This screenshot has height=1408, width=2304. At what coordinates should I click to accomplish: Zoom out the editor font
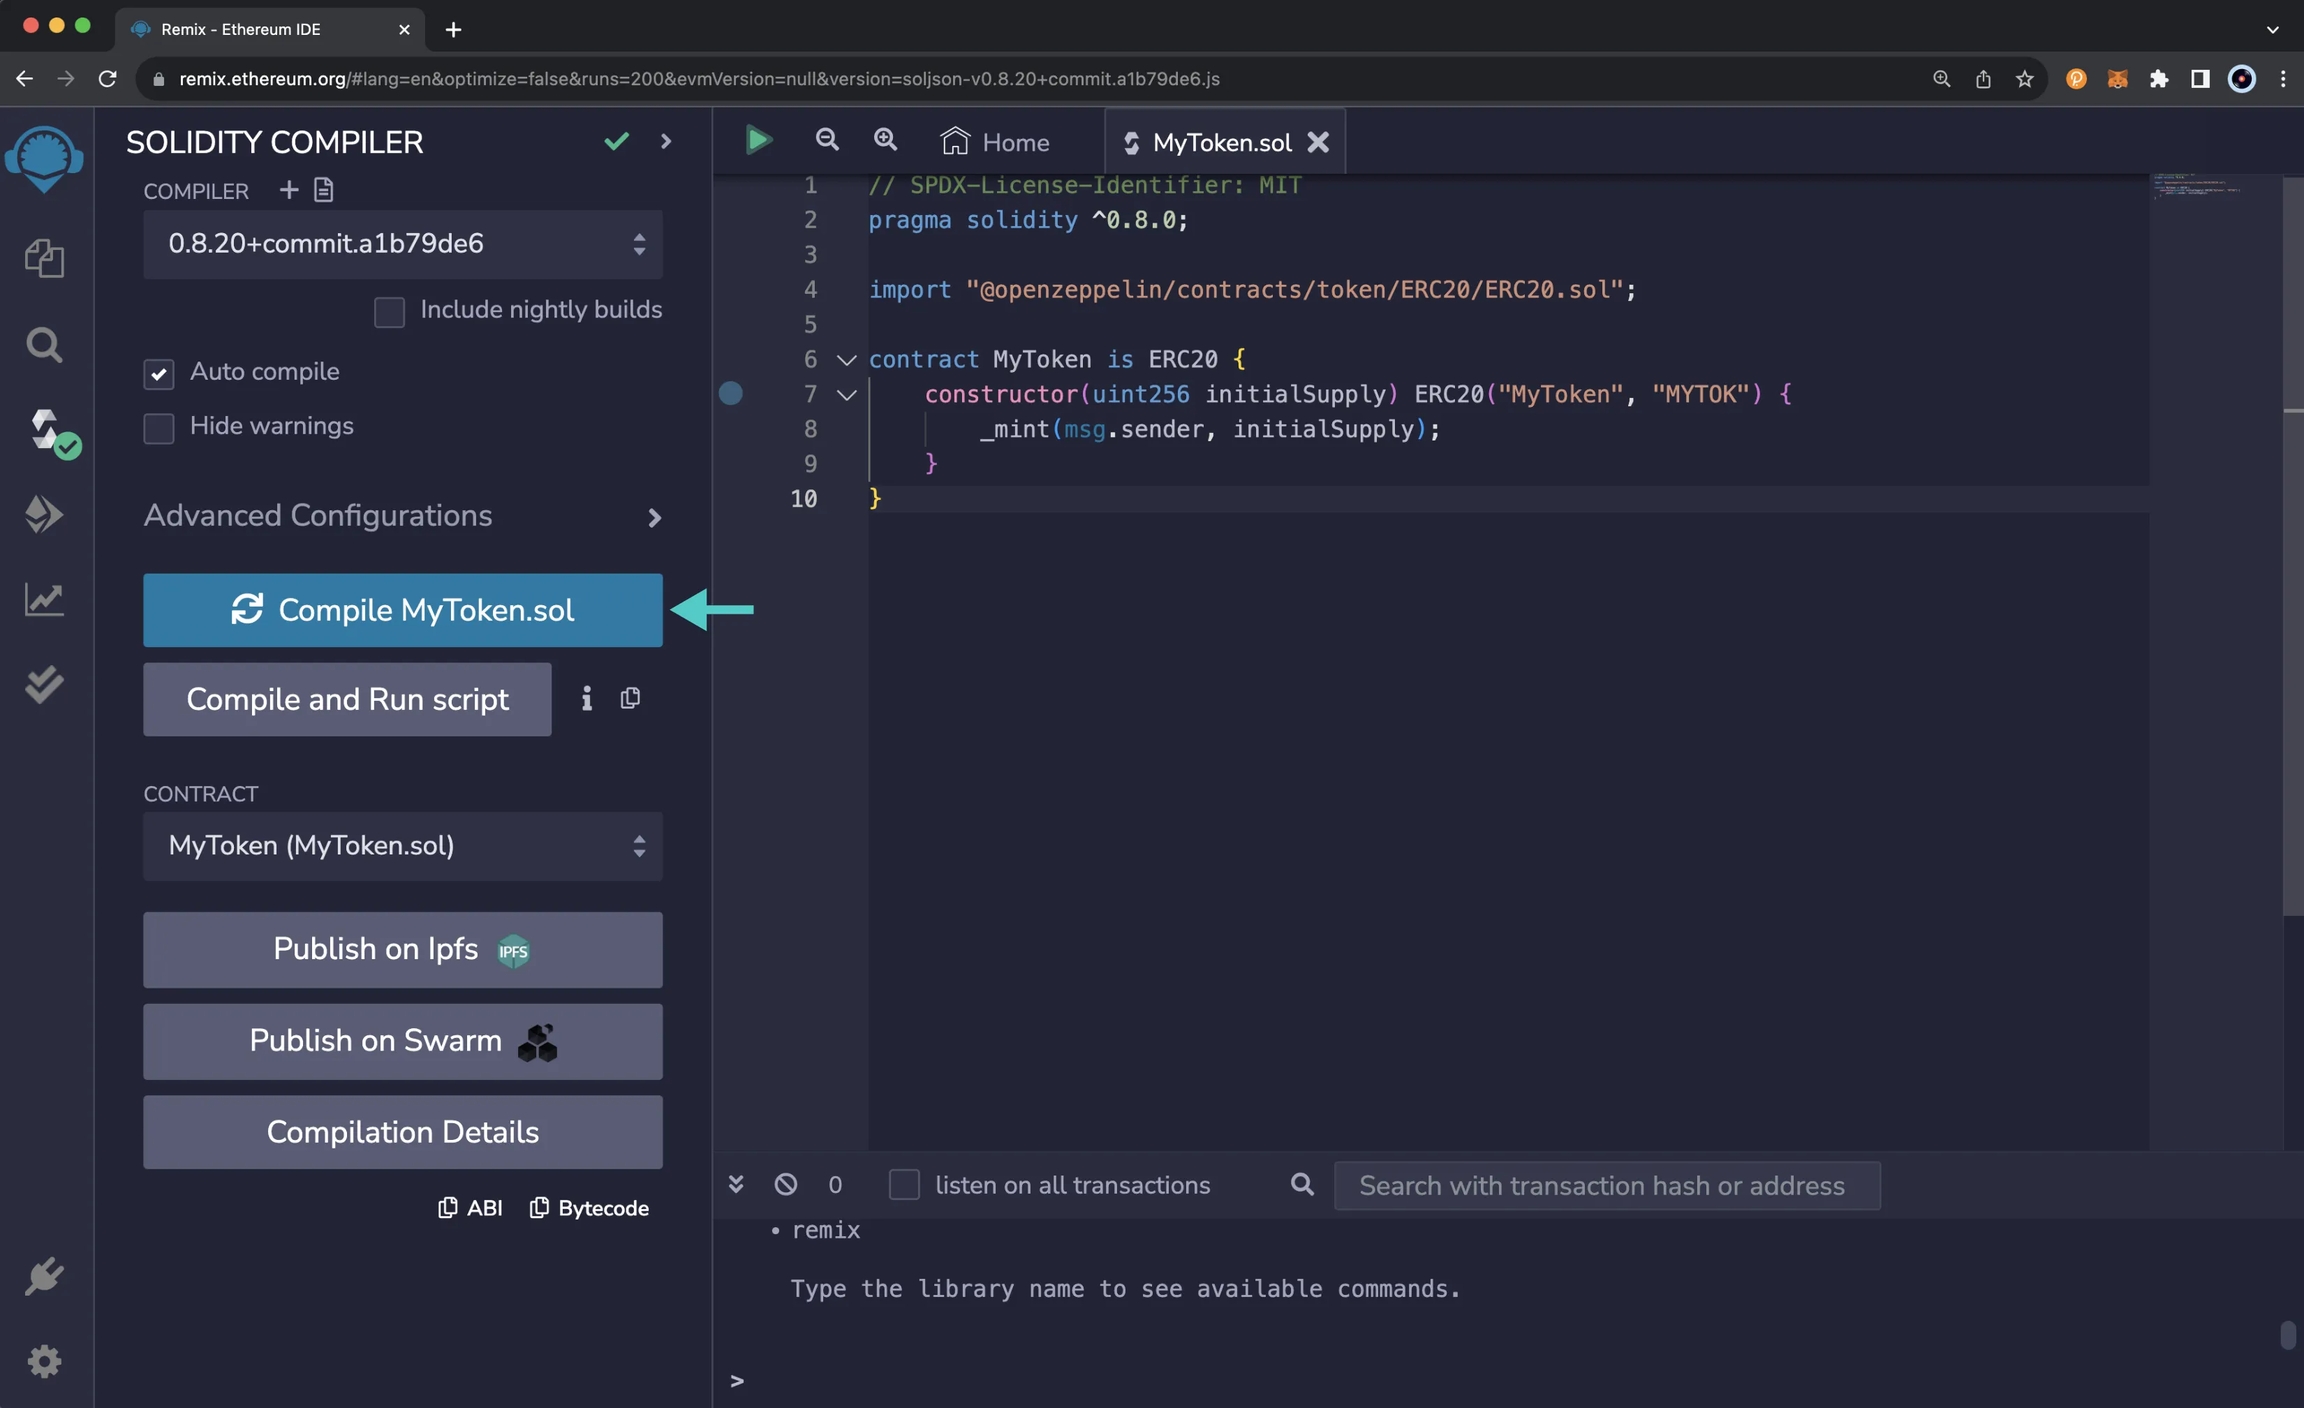pos(827,141)
